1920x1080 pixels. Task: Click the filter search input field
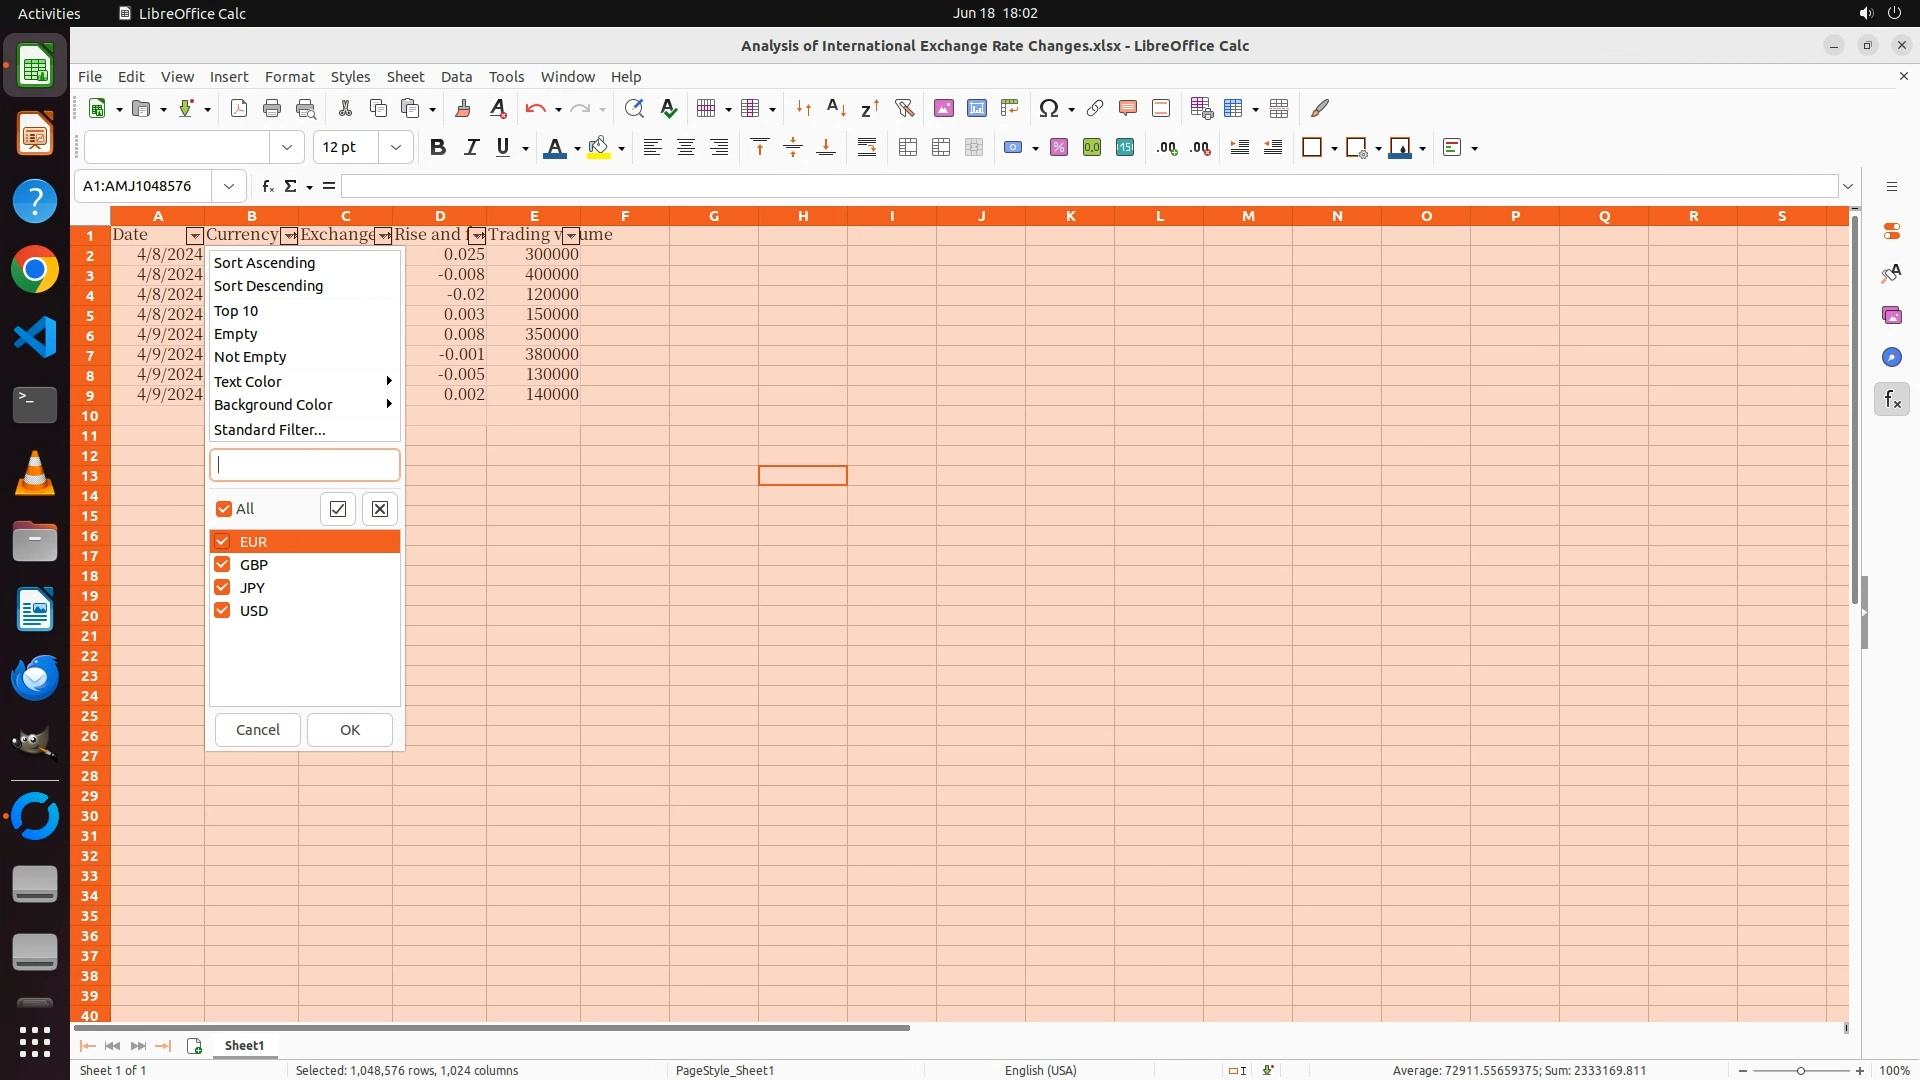(305, 465)
